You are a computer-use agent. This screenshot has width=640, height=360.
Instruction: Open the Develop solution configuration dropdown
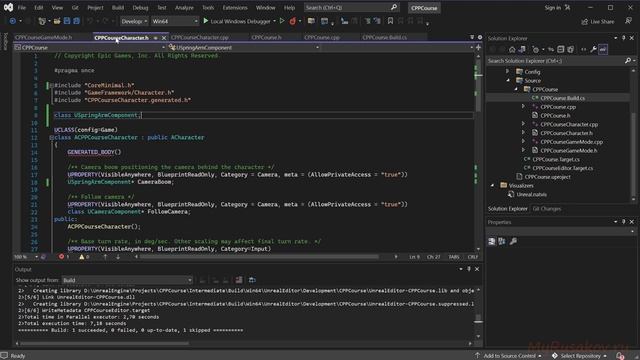tap(134, 21)
